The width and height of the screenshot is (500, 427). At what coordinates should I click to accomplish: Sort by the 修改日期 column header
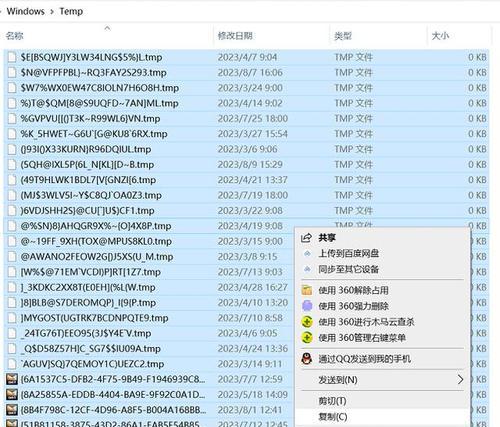pos(235,35)
